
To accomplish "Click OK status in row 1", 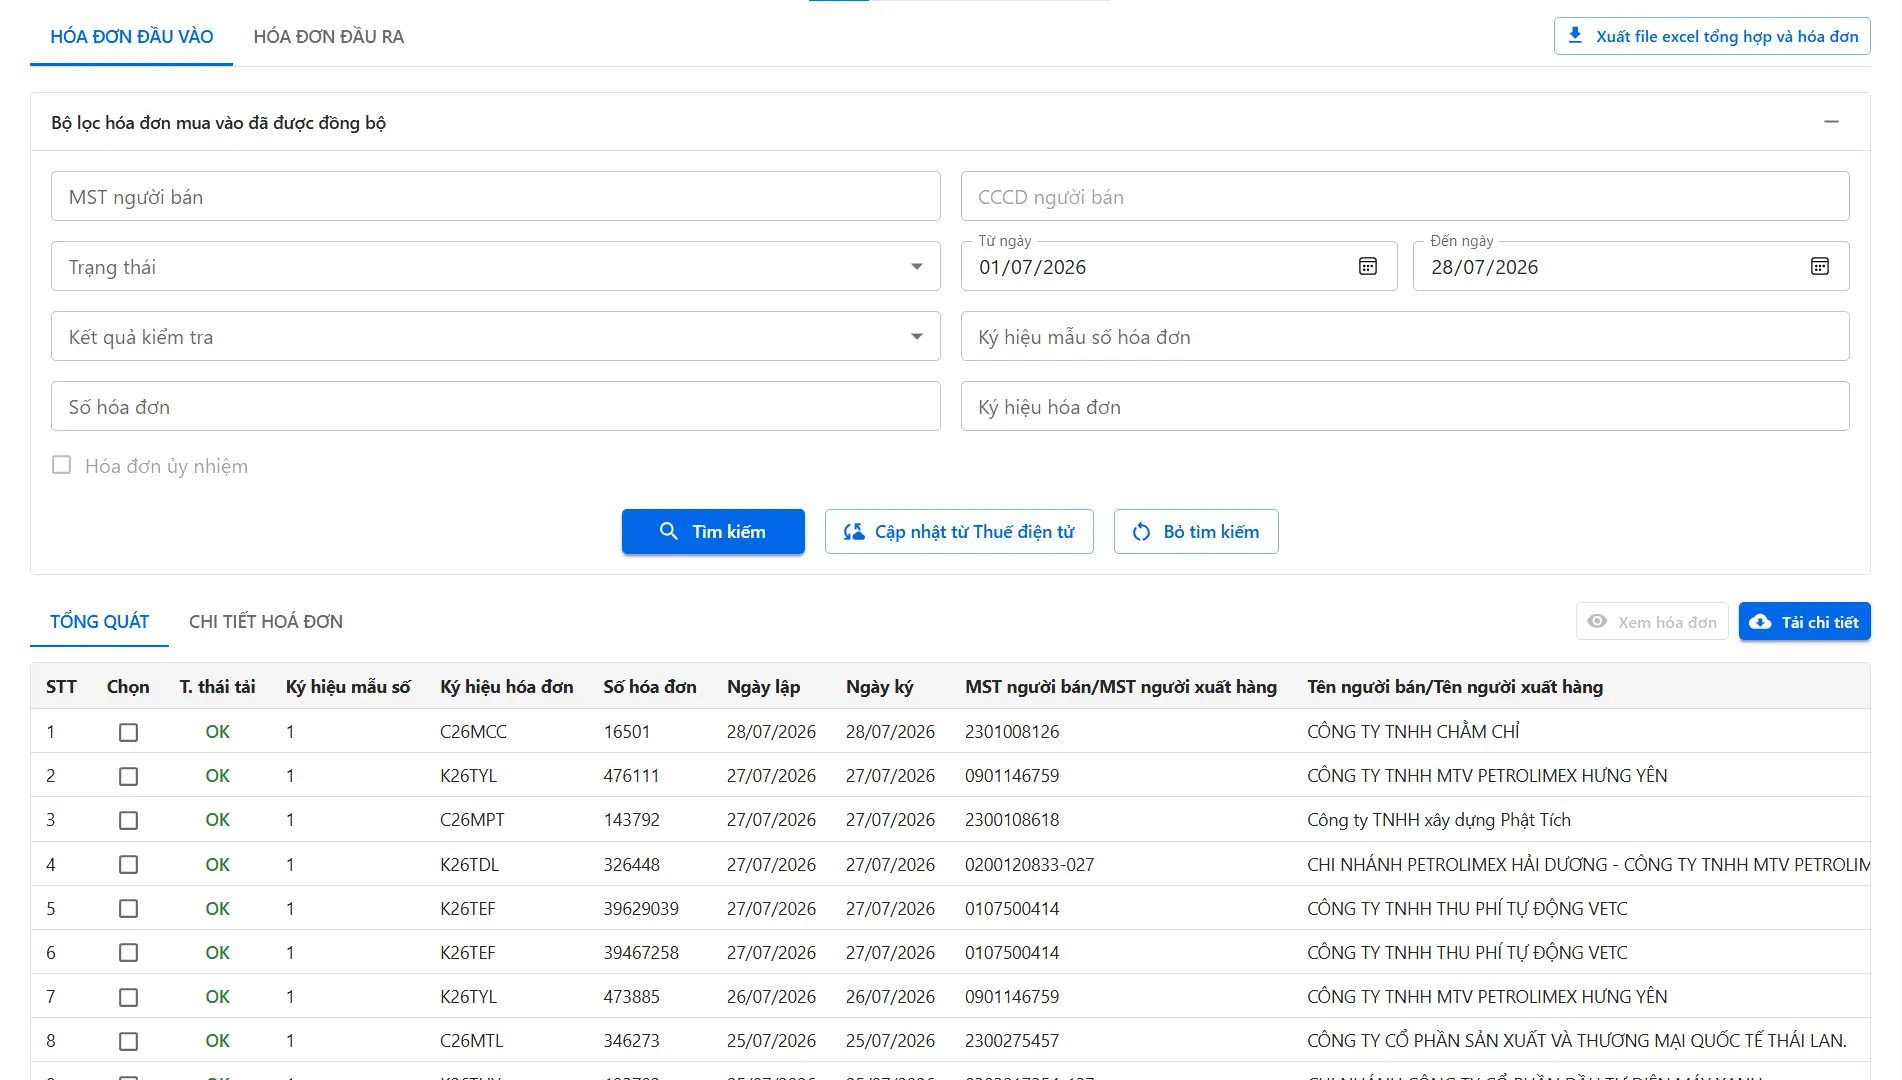I will (217, 732).
